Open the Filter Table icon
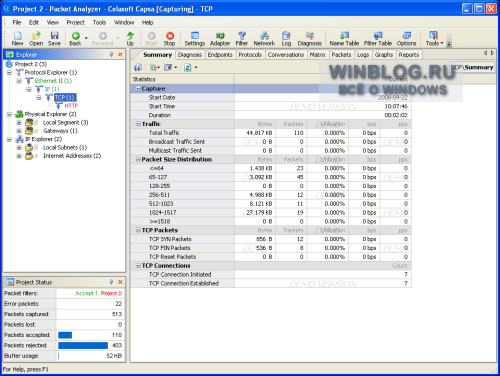Image resolution: width=500 pixels, height=376 pixels. [378, 39]
